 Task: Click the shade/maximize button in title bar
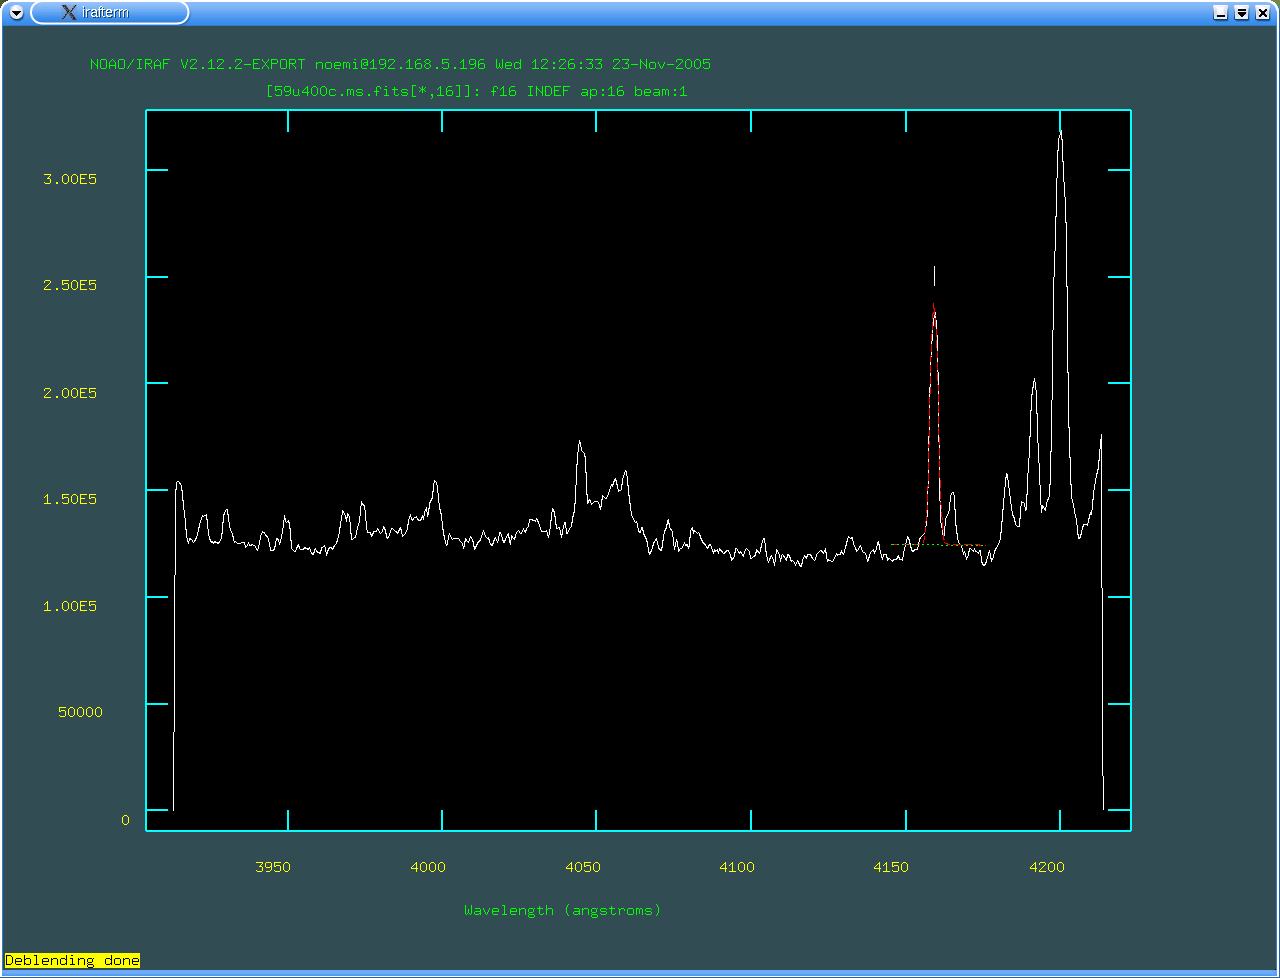[x=1242, y=13]
